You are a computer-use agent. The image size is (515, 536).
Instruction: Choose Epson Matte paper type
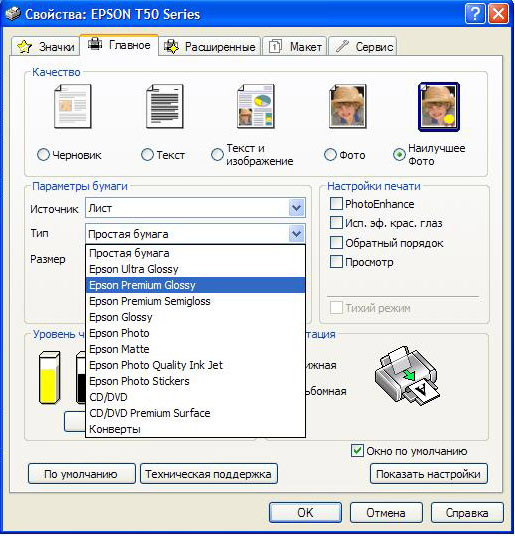tap(195, 349)
